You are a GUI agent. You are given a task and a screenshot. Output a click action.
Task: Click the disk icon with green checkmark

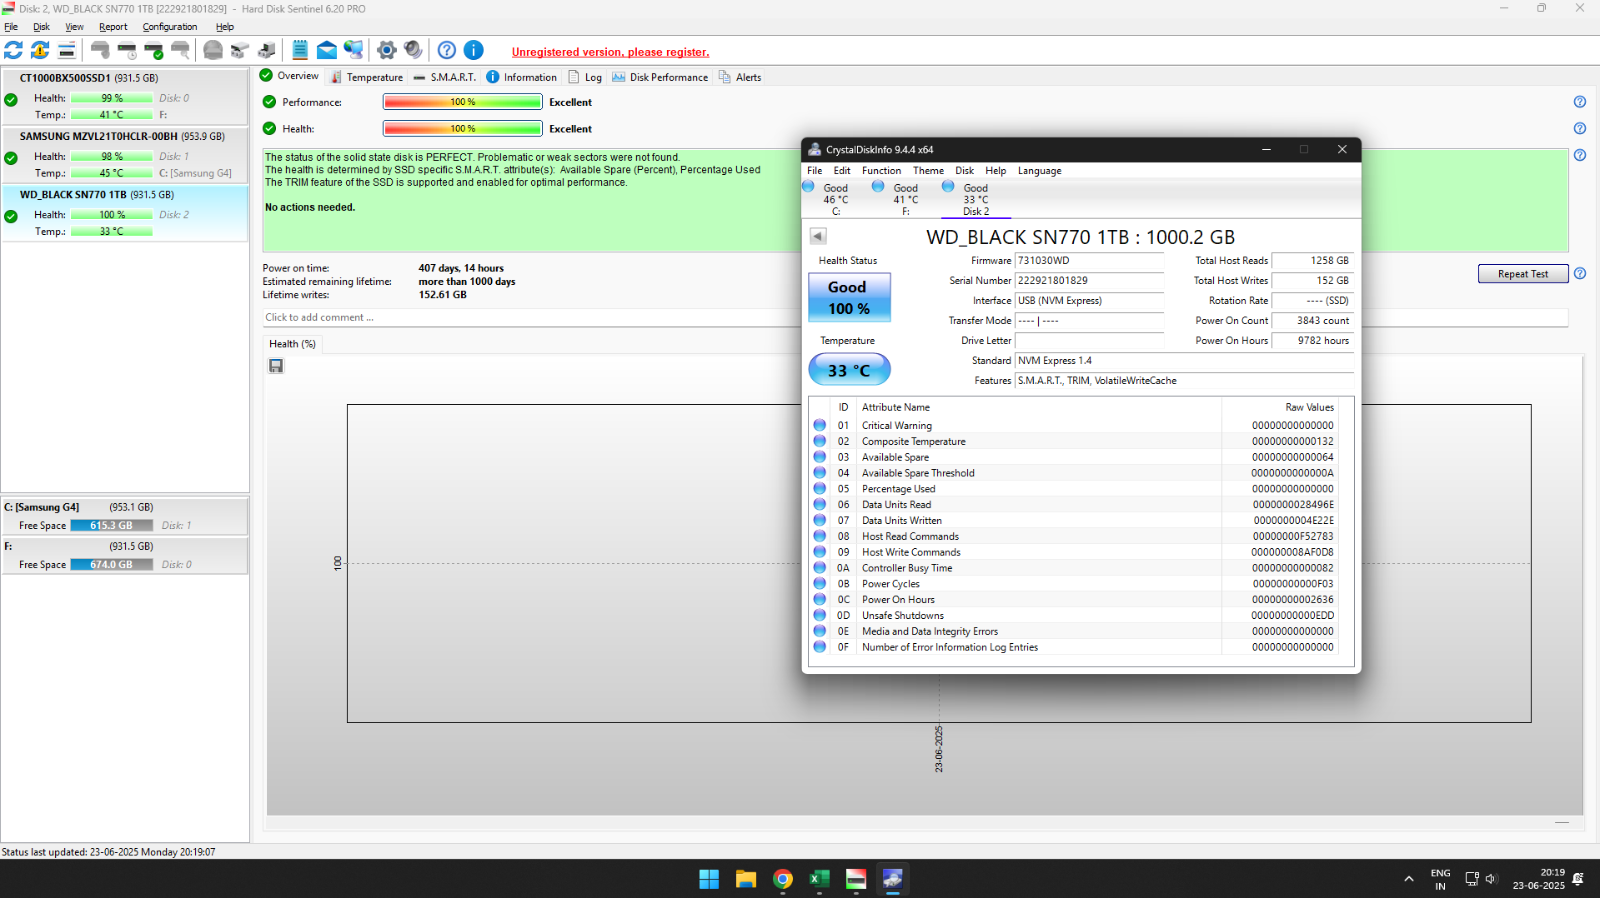154,50
